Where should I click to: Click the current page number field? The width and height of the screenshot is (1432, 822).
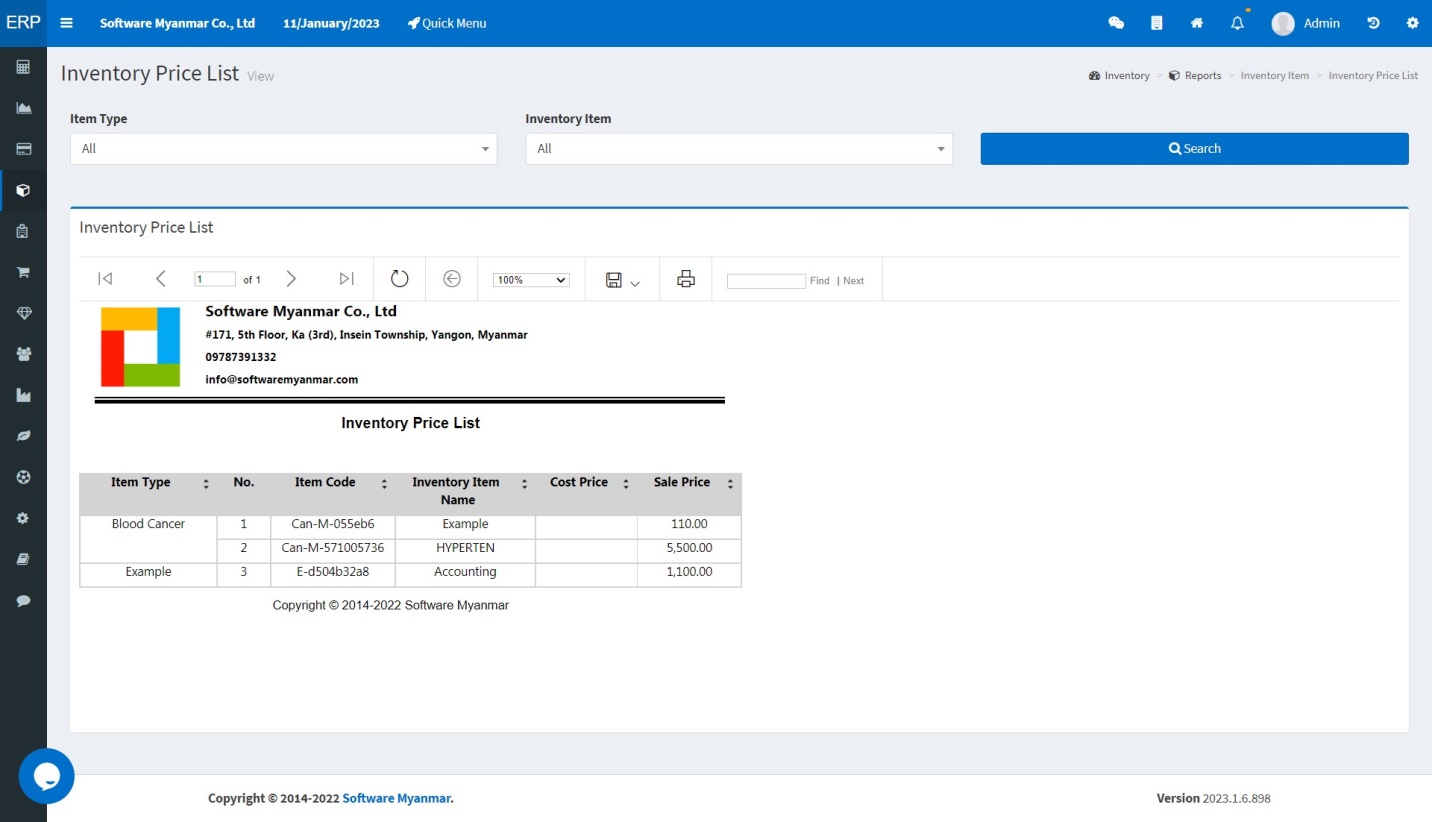[x=215, y=280]
